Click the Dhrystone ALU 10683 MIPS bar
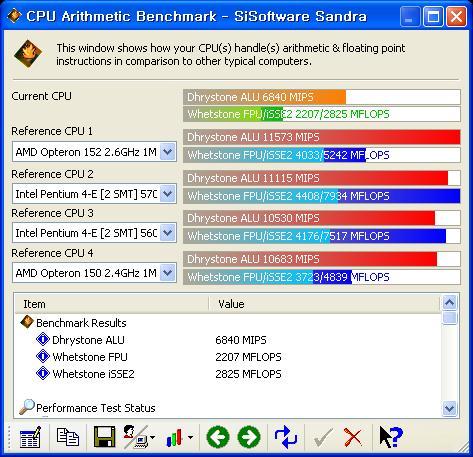This screenshot has width=473, height=457. tap(322, 259)
